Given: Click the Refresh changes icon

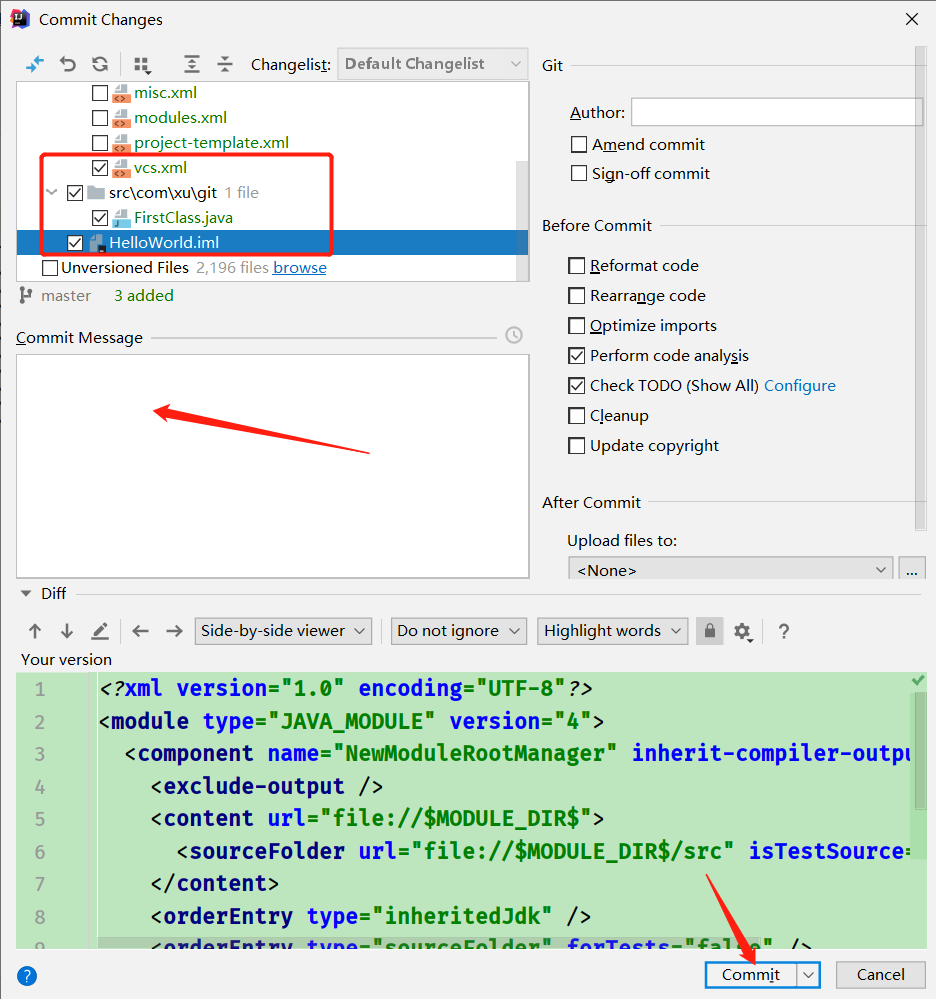Looking at the screenshot, I should (100, 64).
